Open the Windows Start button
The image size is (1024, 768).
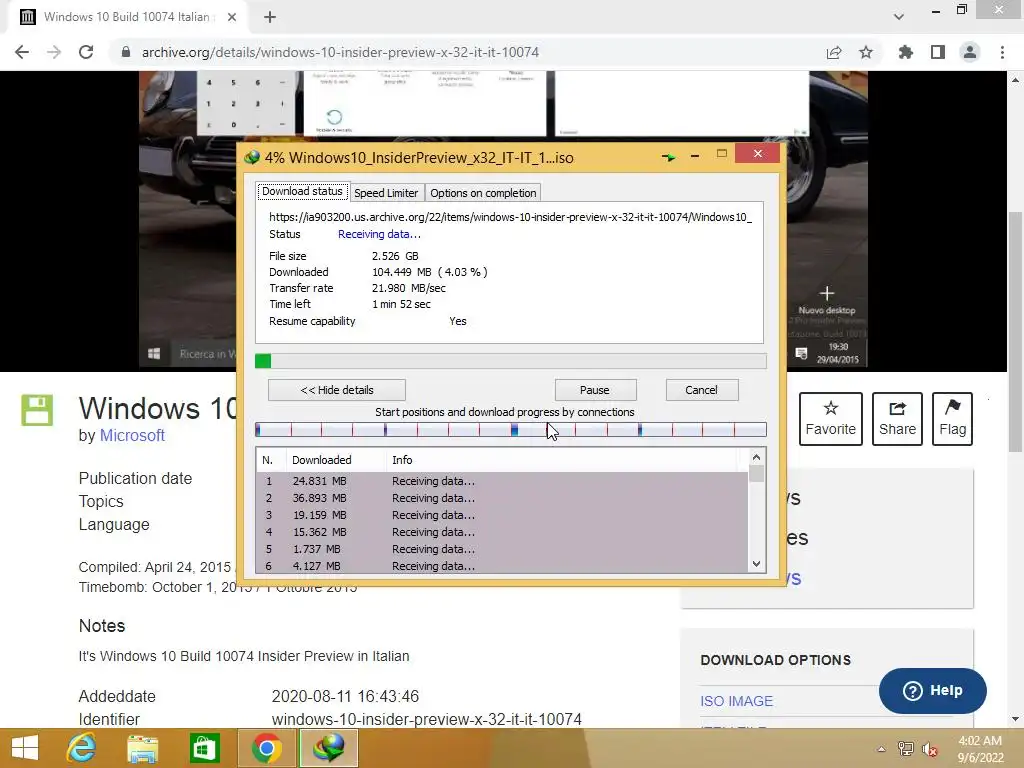click(x=25, y=748)
